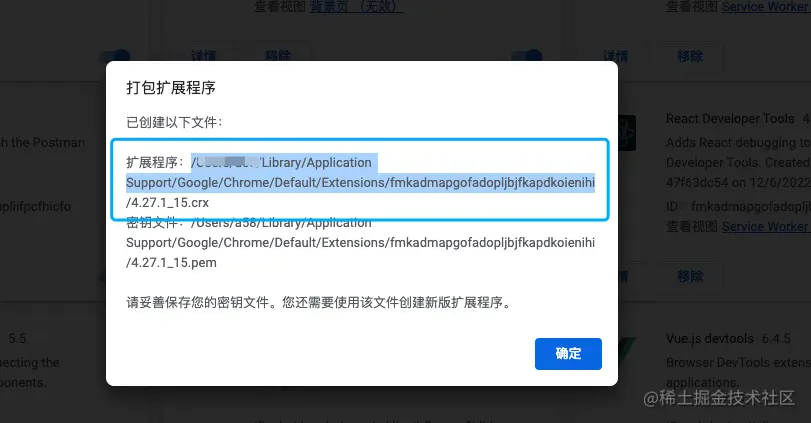The image size is (811, 423).
Task: Click the React Developer Tools extension icon
Action: pyautogui.click(x=627, y=133)
